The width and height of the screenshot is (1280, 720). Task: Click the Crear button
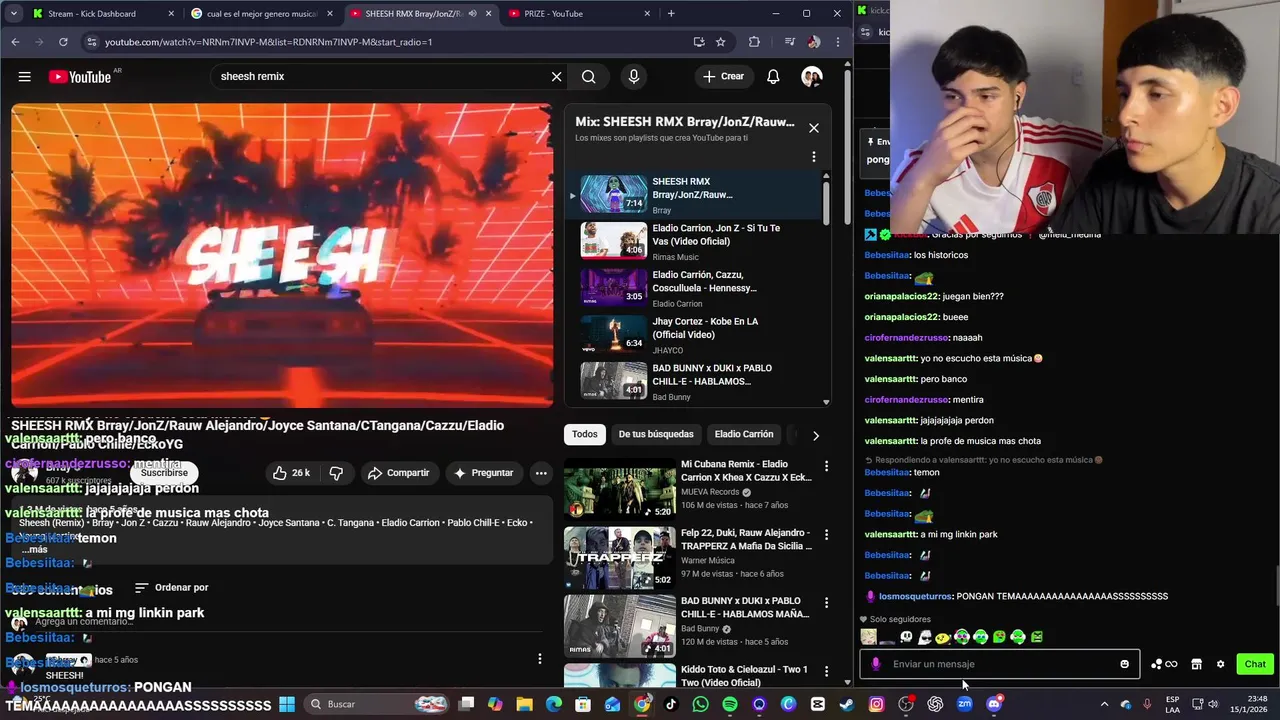(x=723, y=76)
